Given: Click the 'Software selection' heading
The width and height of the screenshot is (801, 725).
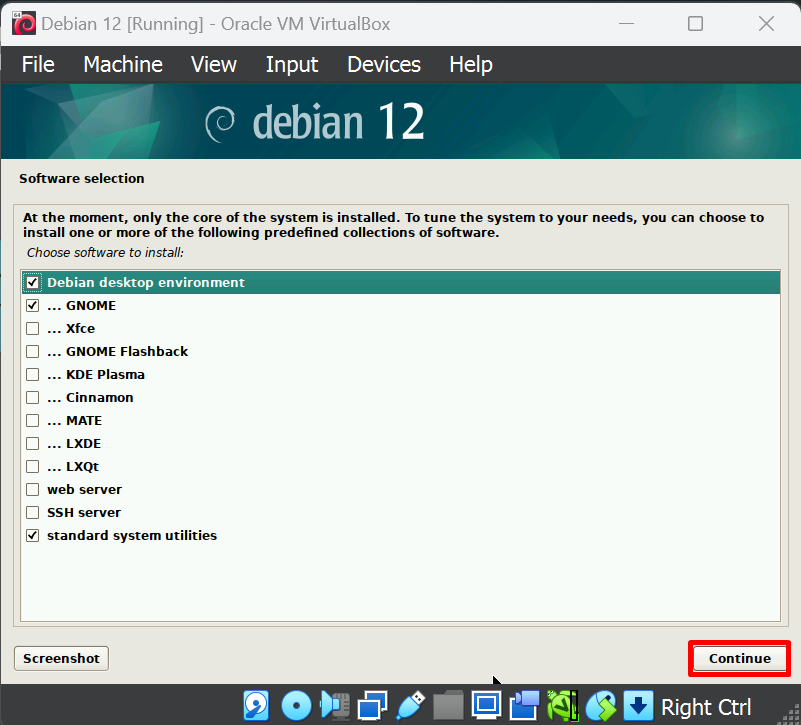Looking at the screenshot, I should (82, 178).
